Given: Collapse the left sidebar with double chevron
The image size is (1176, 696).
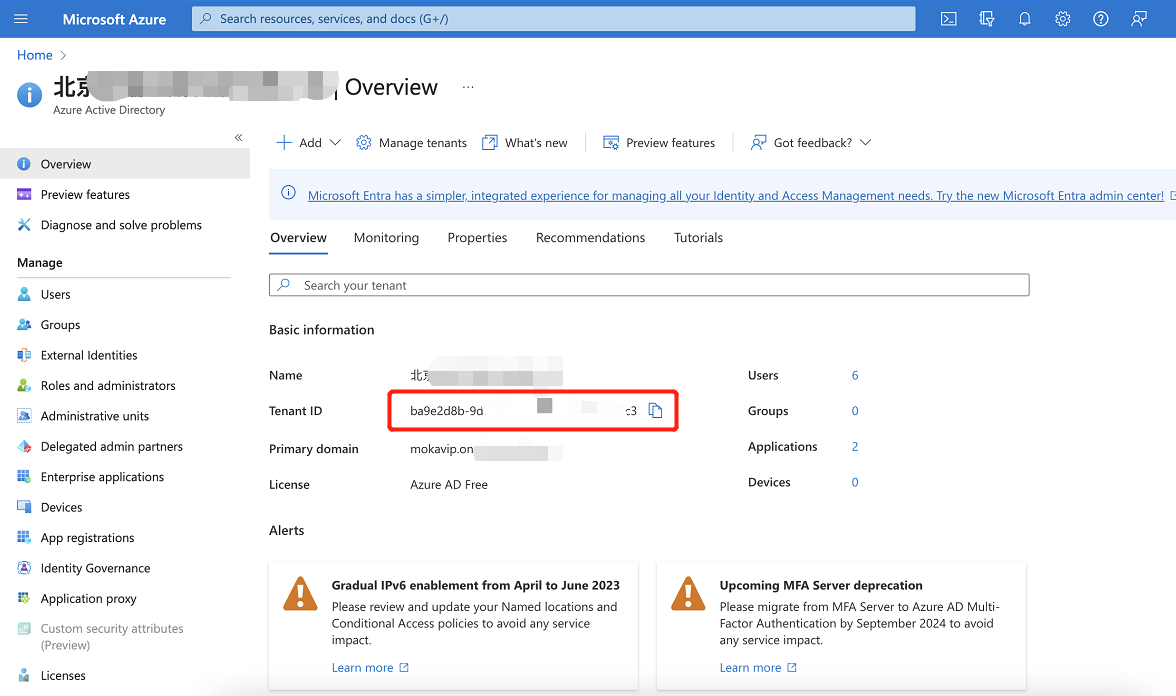Looking at the screenshot, I should click(238, 137).
